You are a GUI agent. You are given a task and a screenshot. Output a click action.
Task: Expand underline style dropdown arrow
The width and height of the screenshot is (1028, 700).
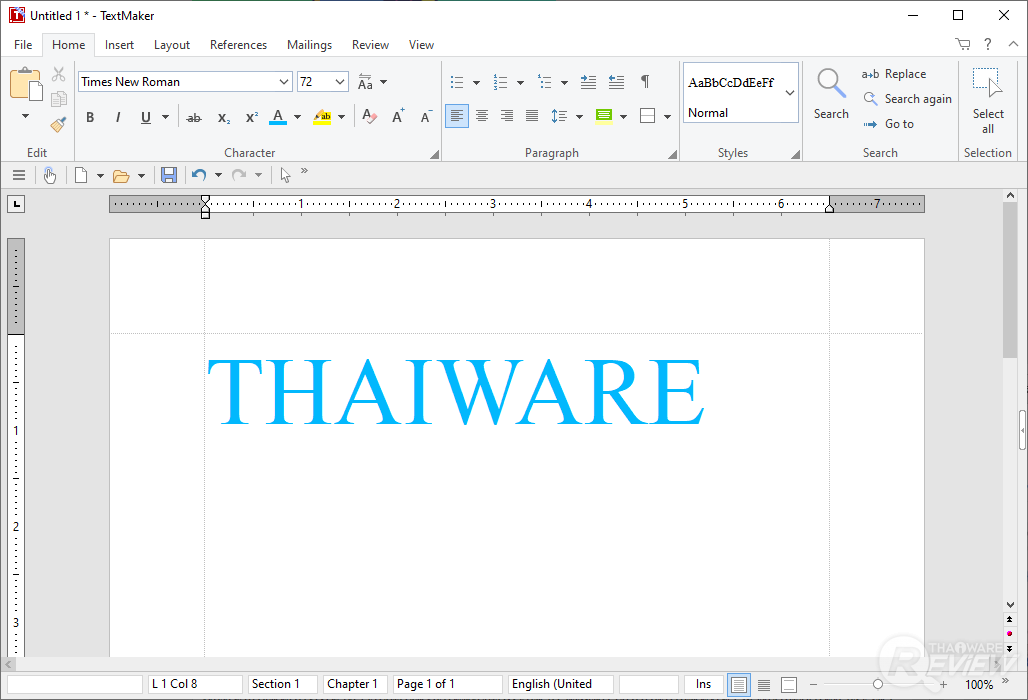165,117
